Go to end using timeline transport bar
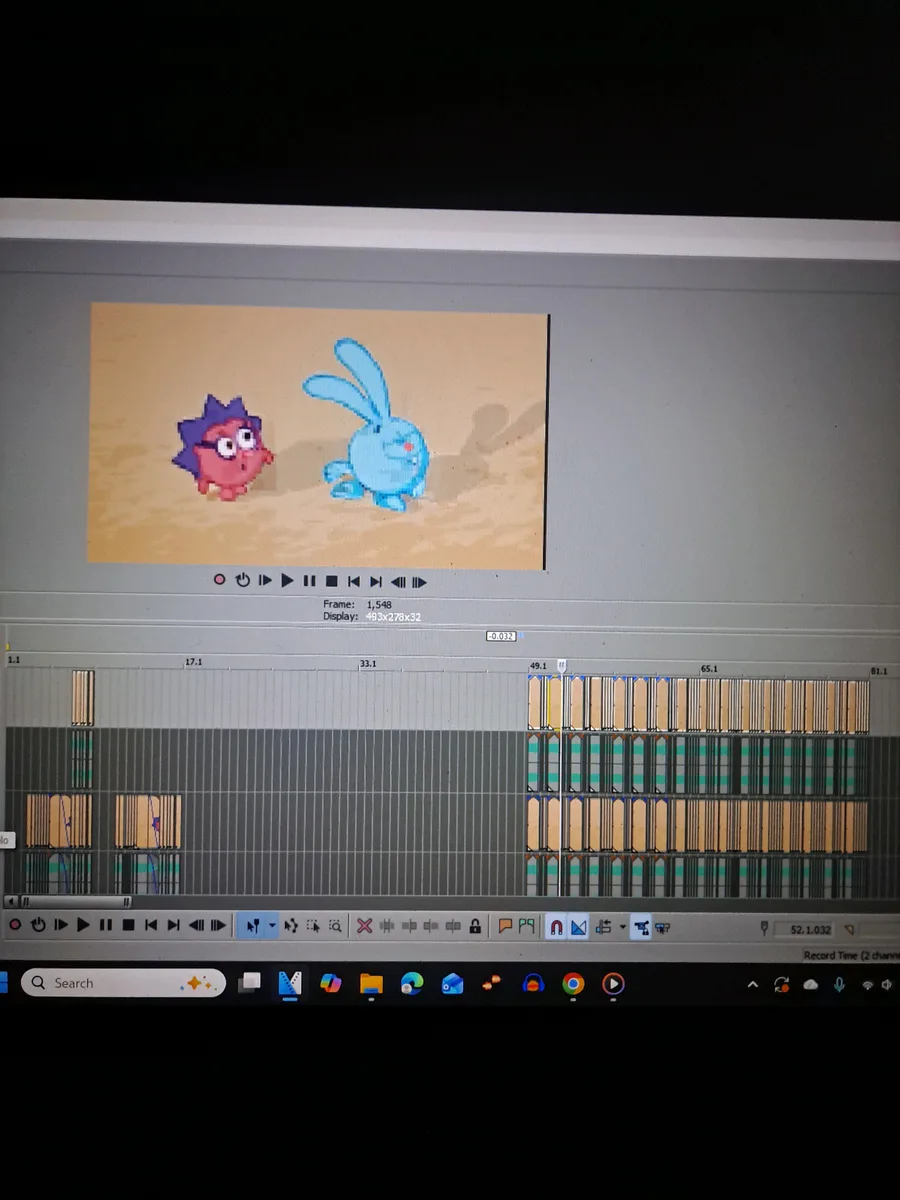 coord(173,924)
